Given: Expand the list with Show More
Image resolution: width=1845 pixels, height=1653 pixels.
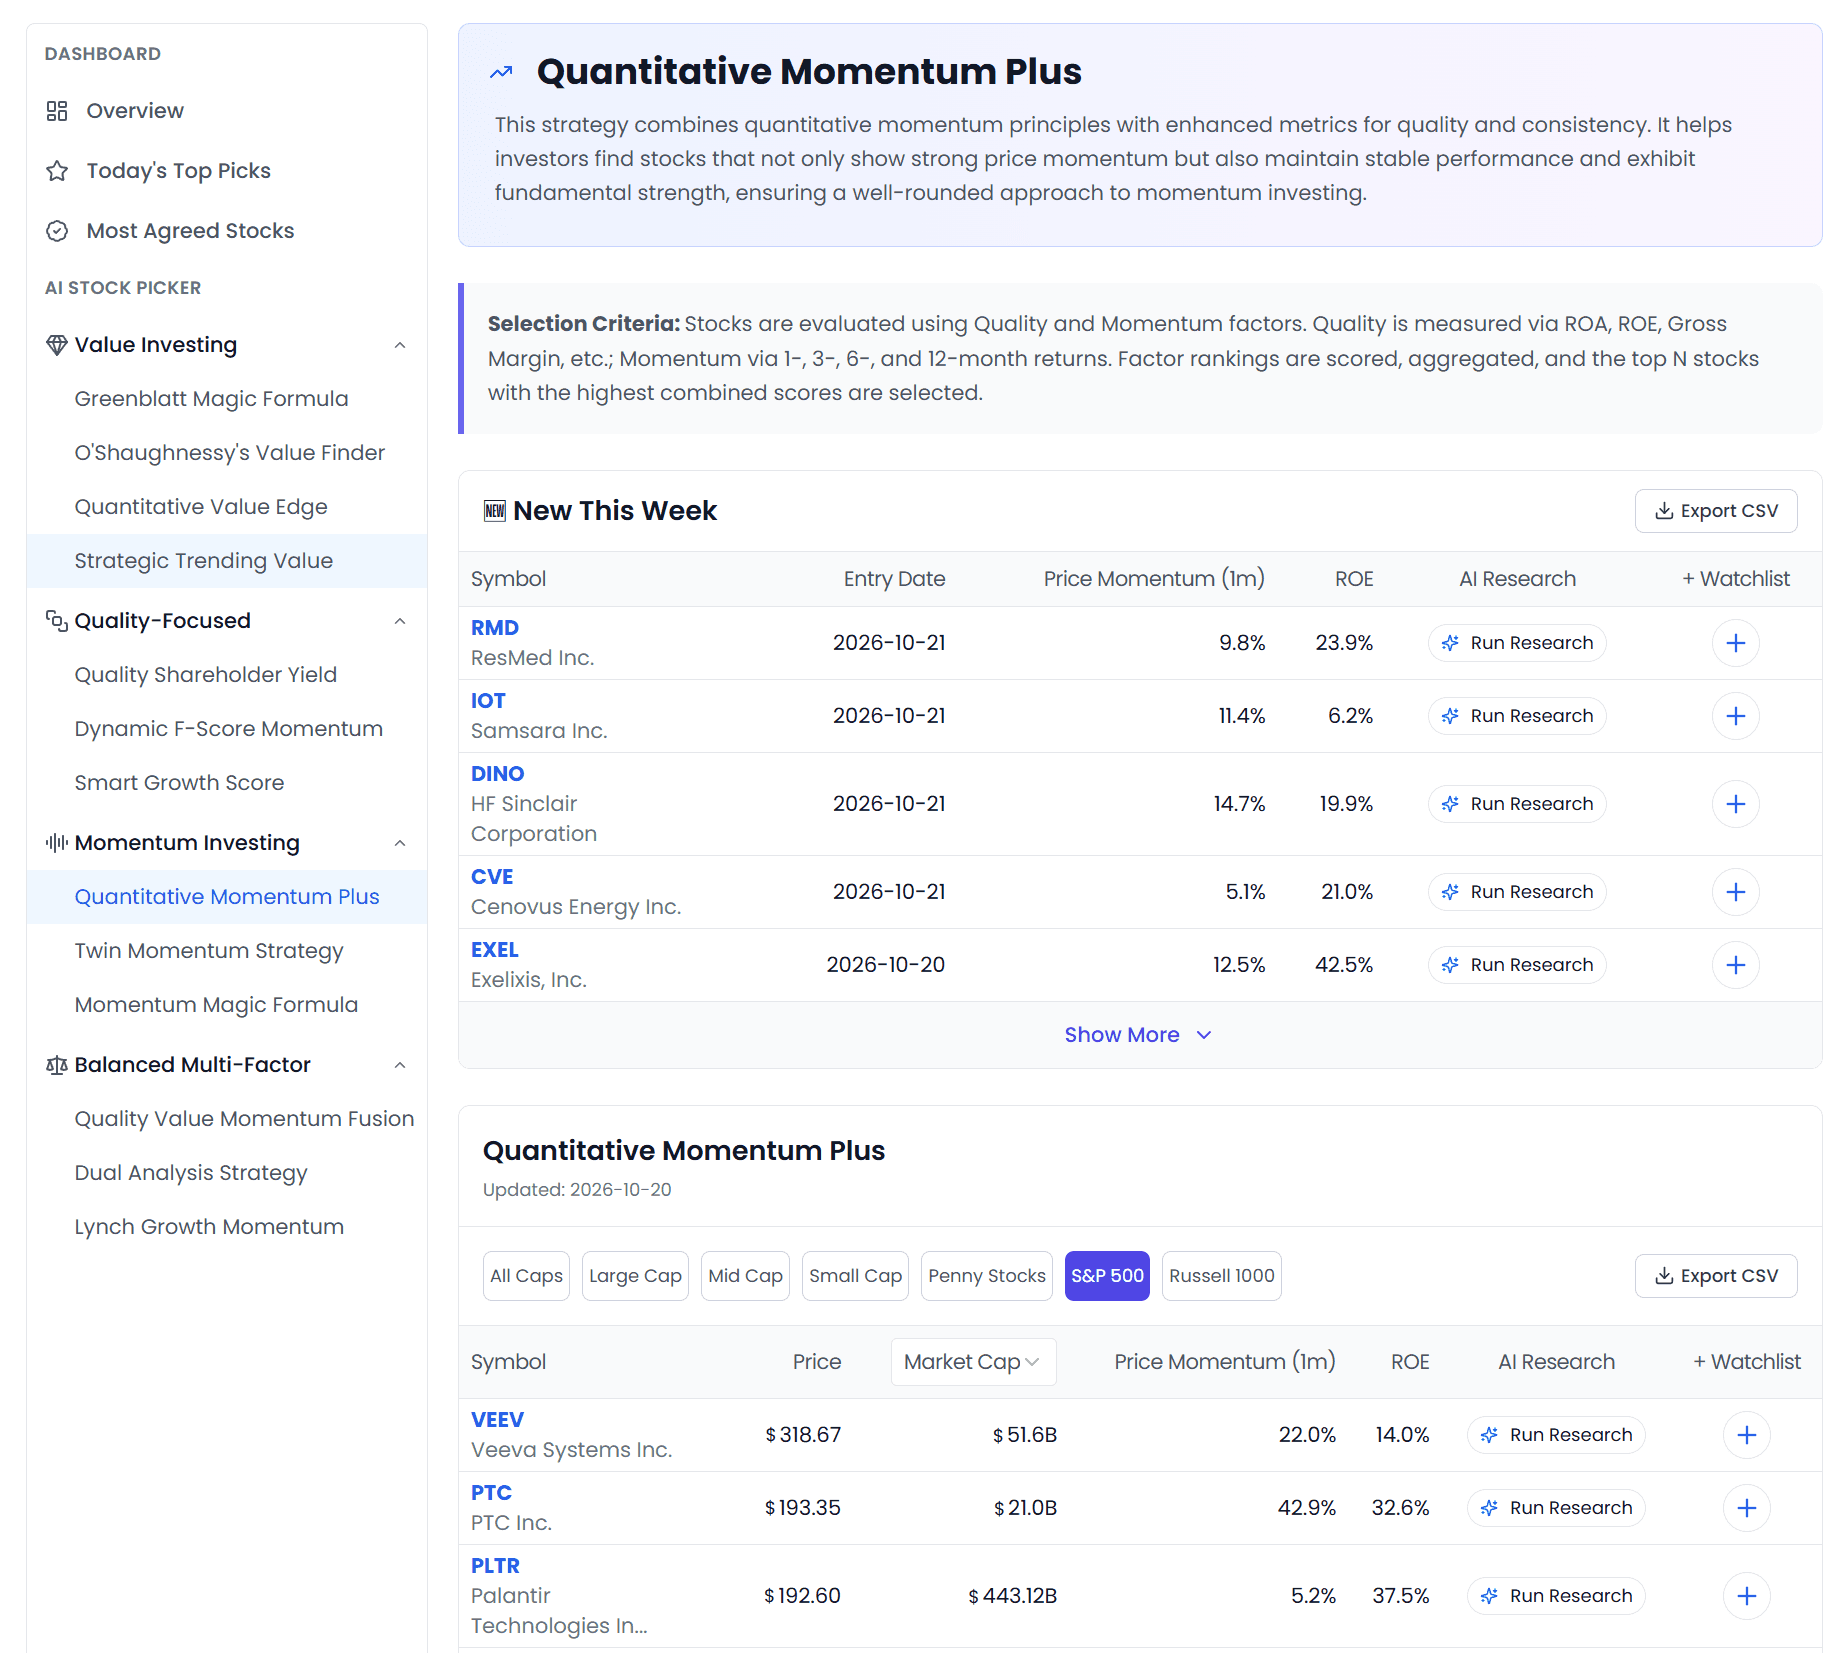Looking at the screenshot, I should pyautogui.click(x=1138, y=1035).
